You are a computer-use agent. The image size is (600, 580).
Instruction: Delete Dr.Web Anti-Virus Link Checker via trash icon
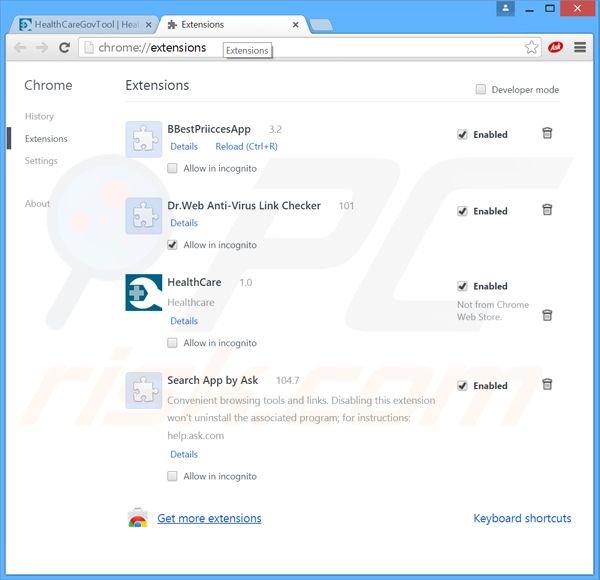coord(547,210)
